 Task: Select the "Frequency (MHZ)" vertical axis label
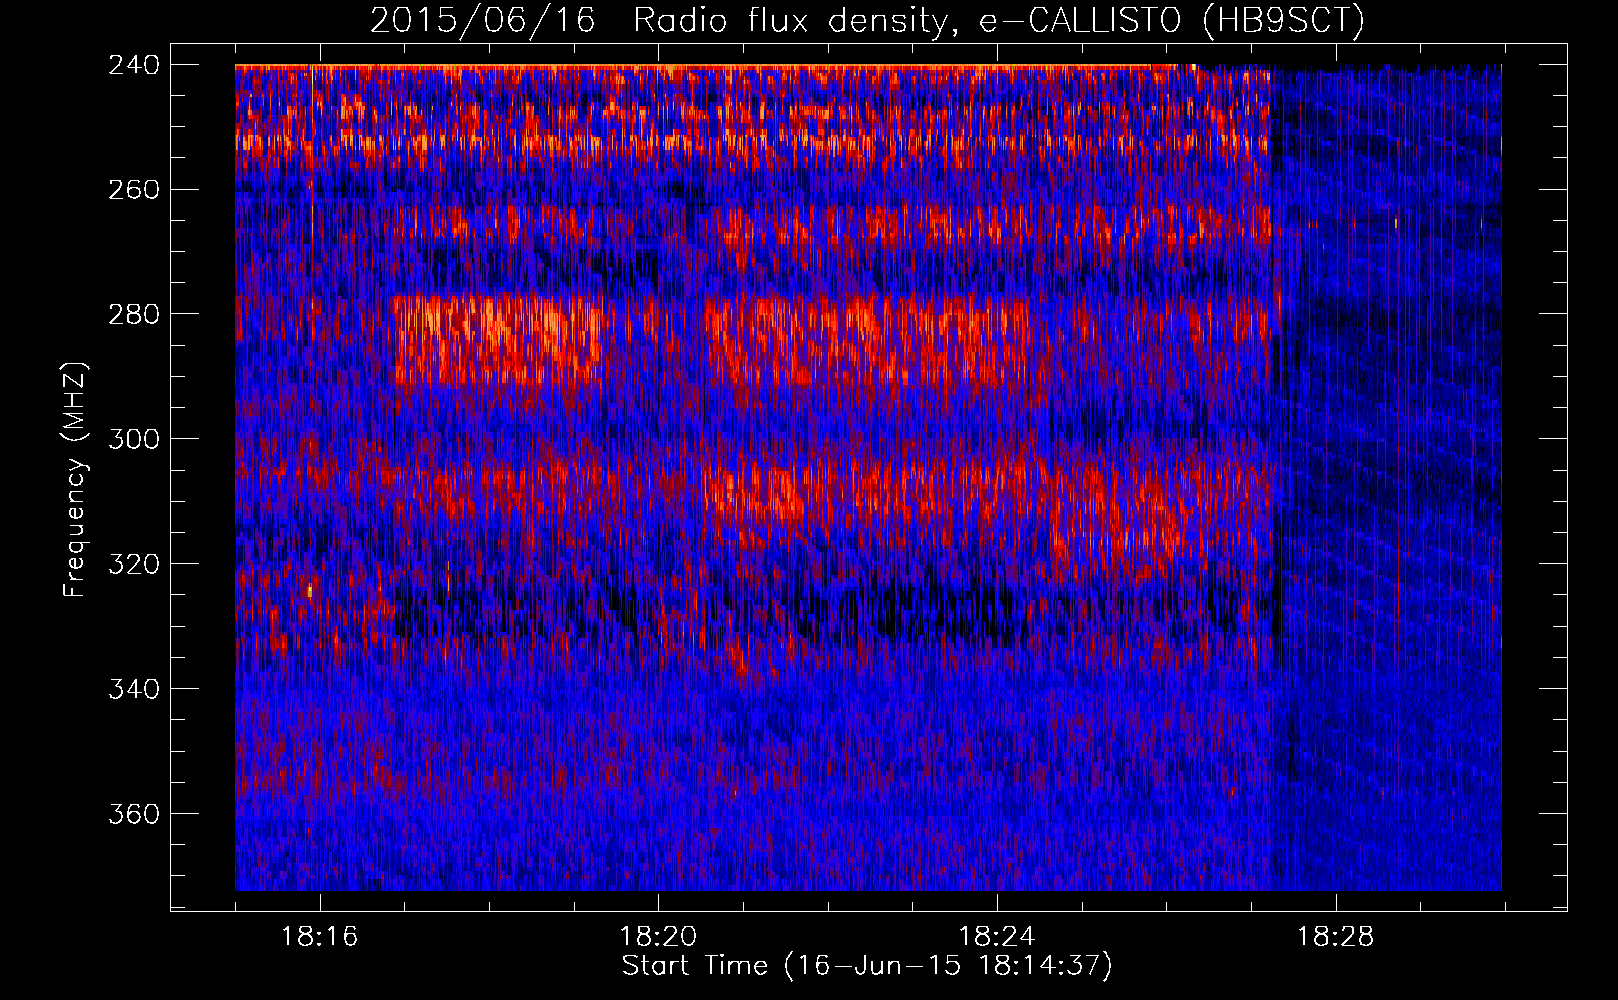76,479
